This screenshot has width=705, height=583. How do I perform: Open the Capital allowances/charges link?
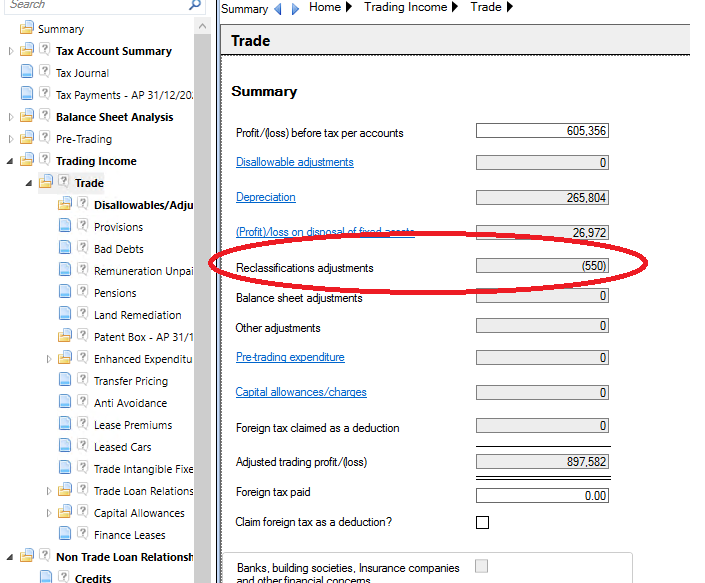click(x=301, y=392)
